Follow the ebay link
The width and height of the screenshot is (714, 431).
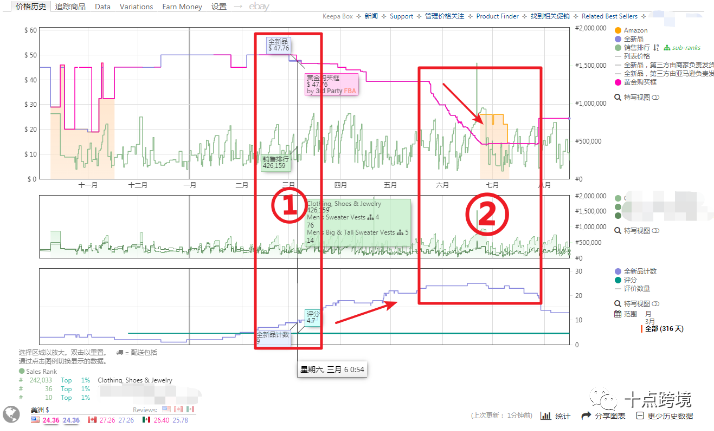259,6
